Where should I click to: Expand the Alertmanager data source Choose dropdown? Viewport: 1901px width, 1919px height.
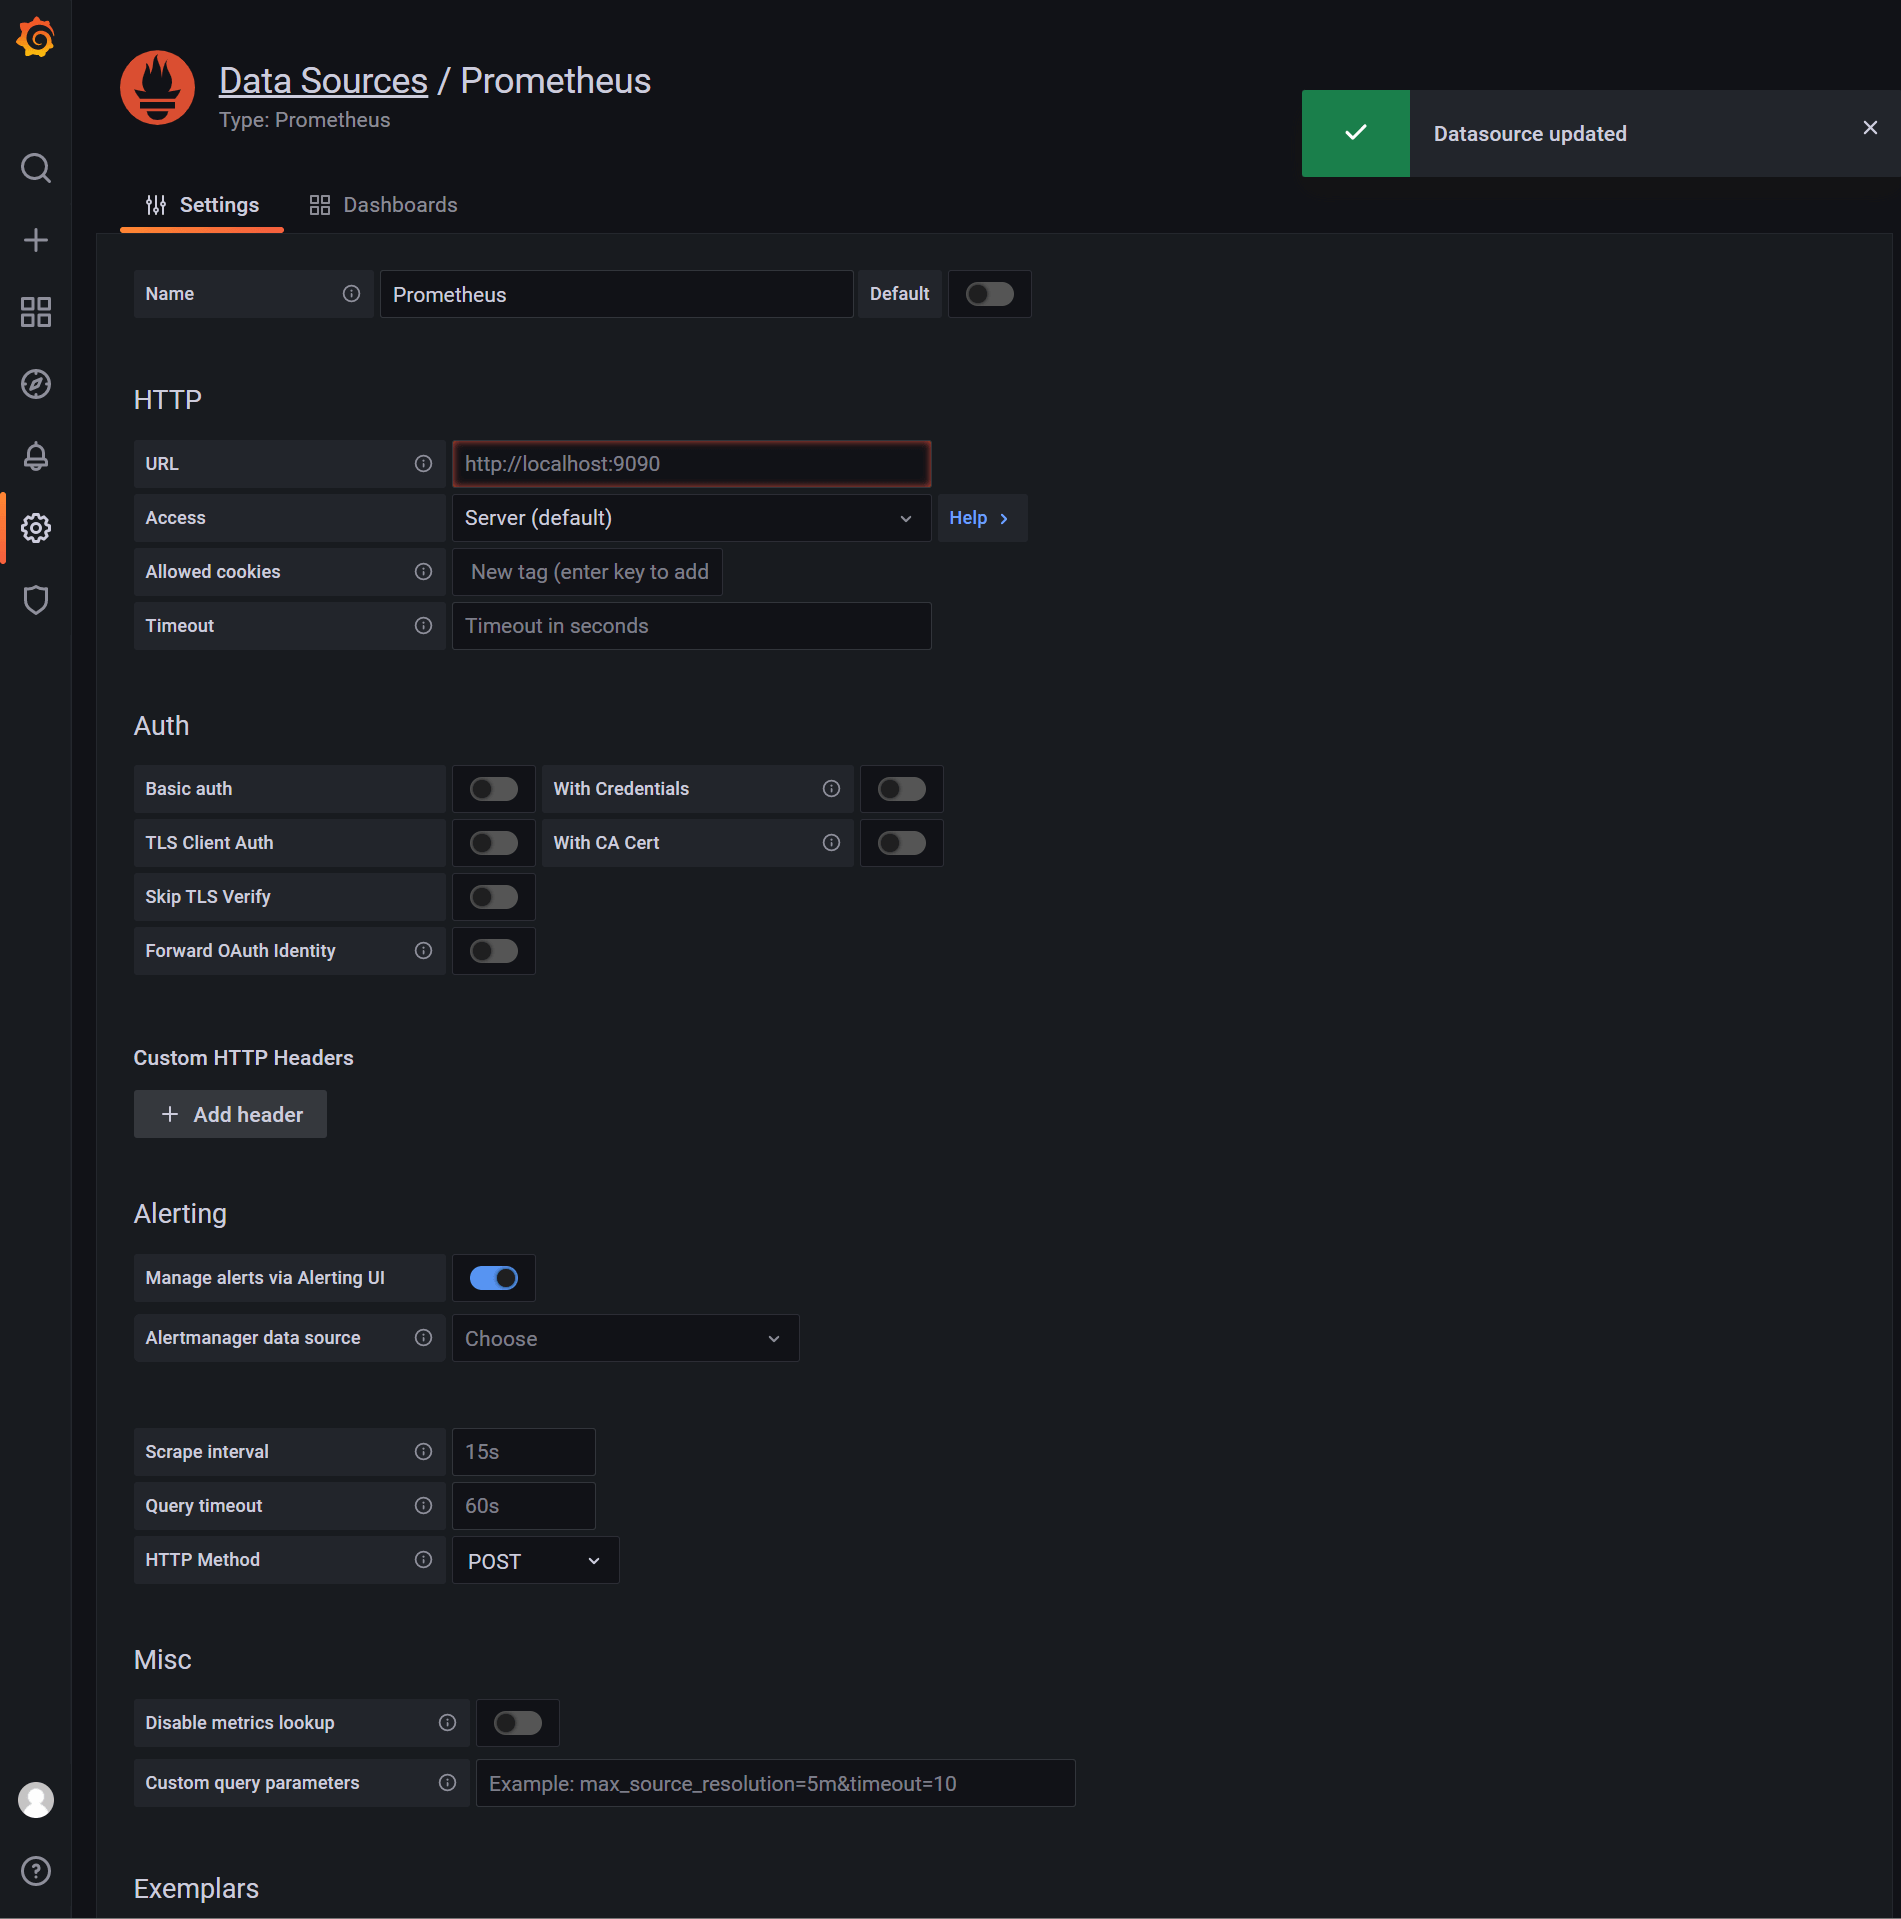[626, 1338]
